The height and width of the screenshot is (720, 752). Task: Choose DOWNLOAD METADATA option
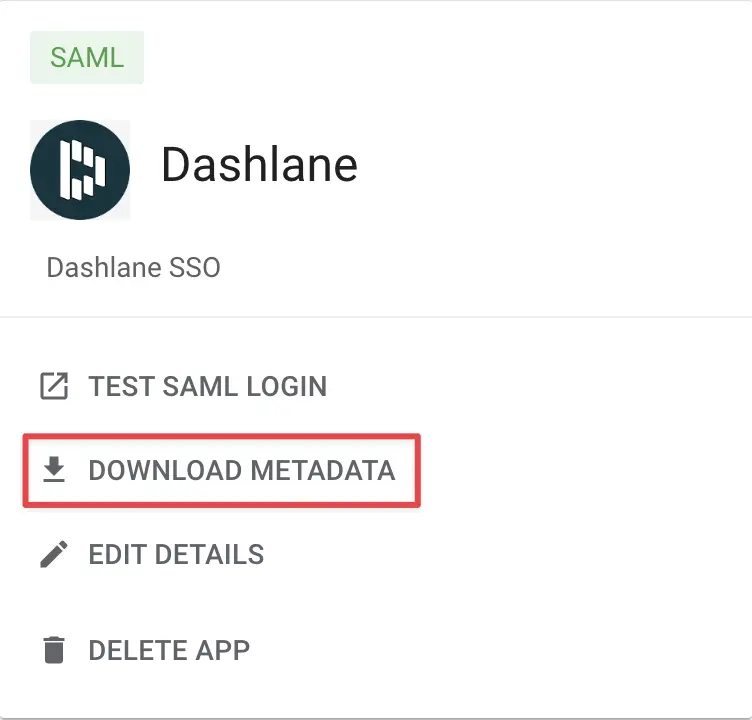pos(241,470)
